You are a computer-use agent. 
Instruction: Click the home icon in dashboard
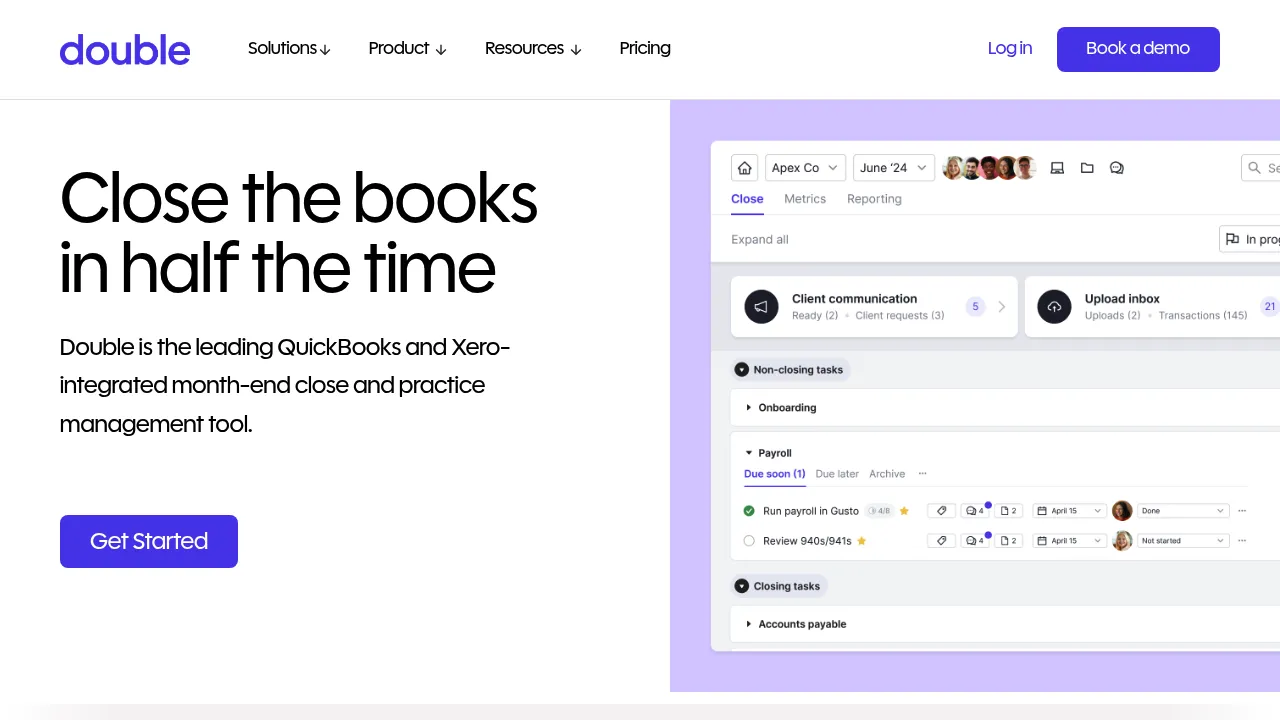(744, 168)
